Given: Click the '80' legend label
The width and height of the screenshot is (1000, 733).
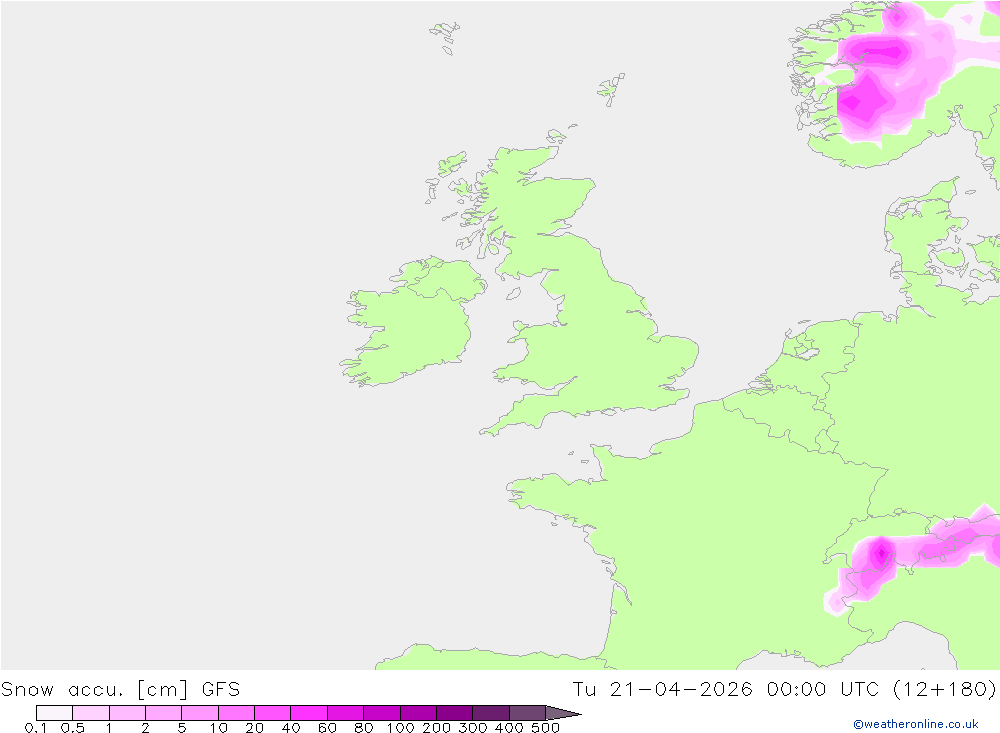Looking at the screenshot, I should pyautogui.click(x=364, y=727).
